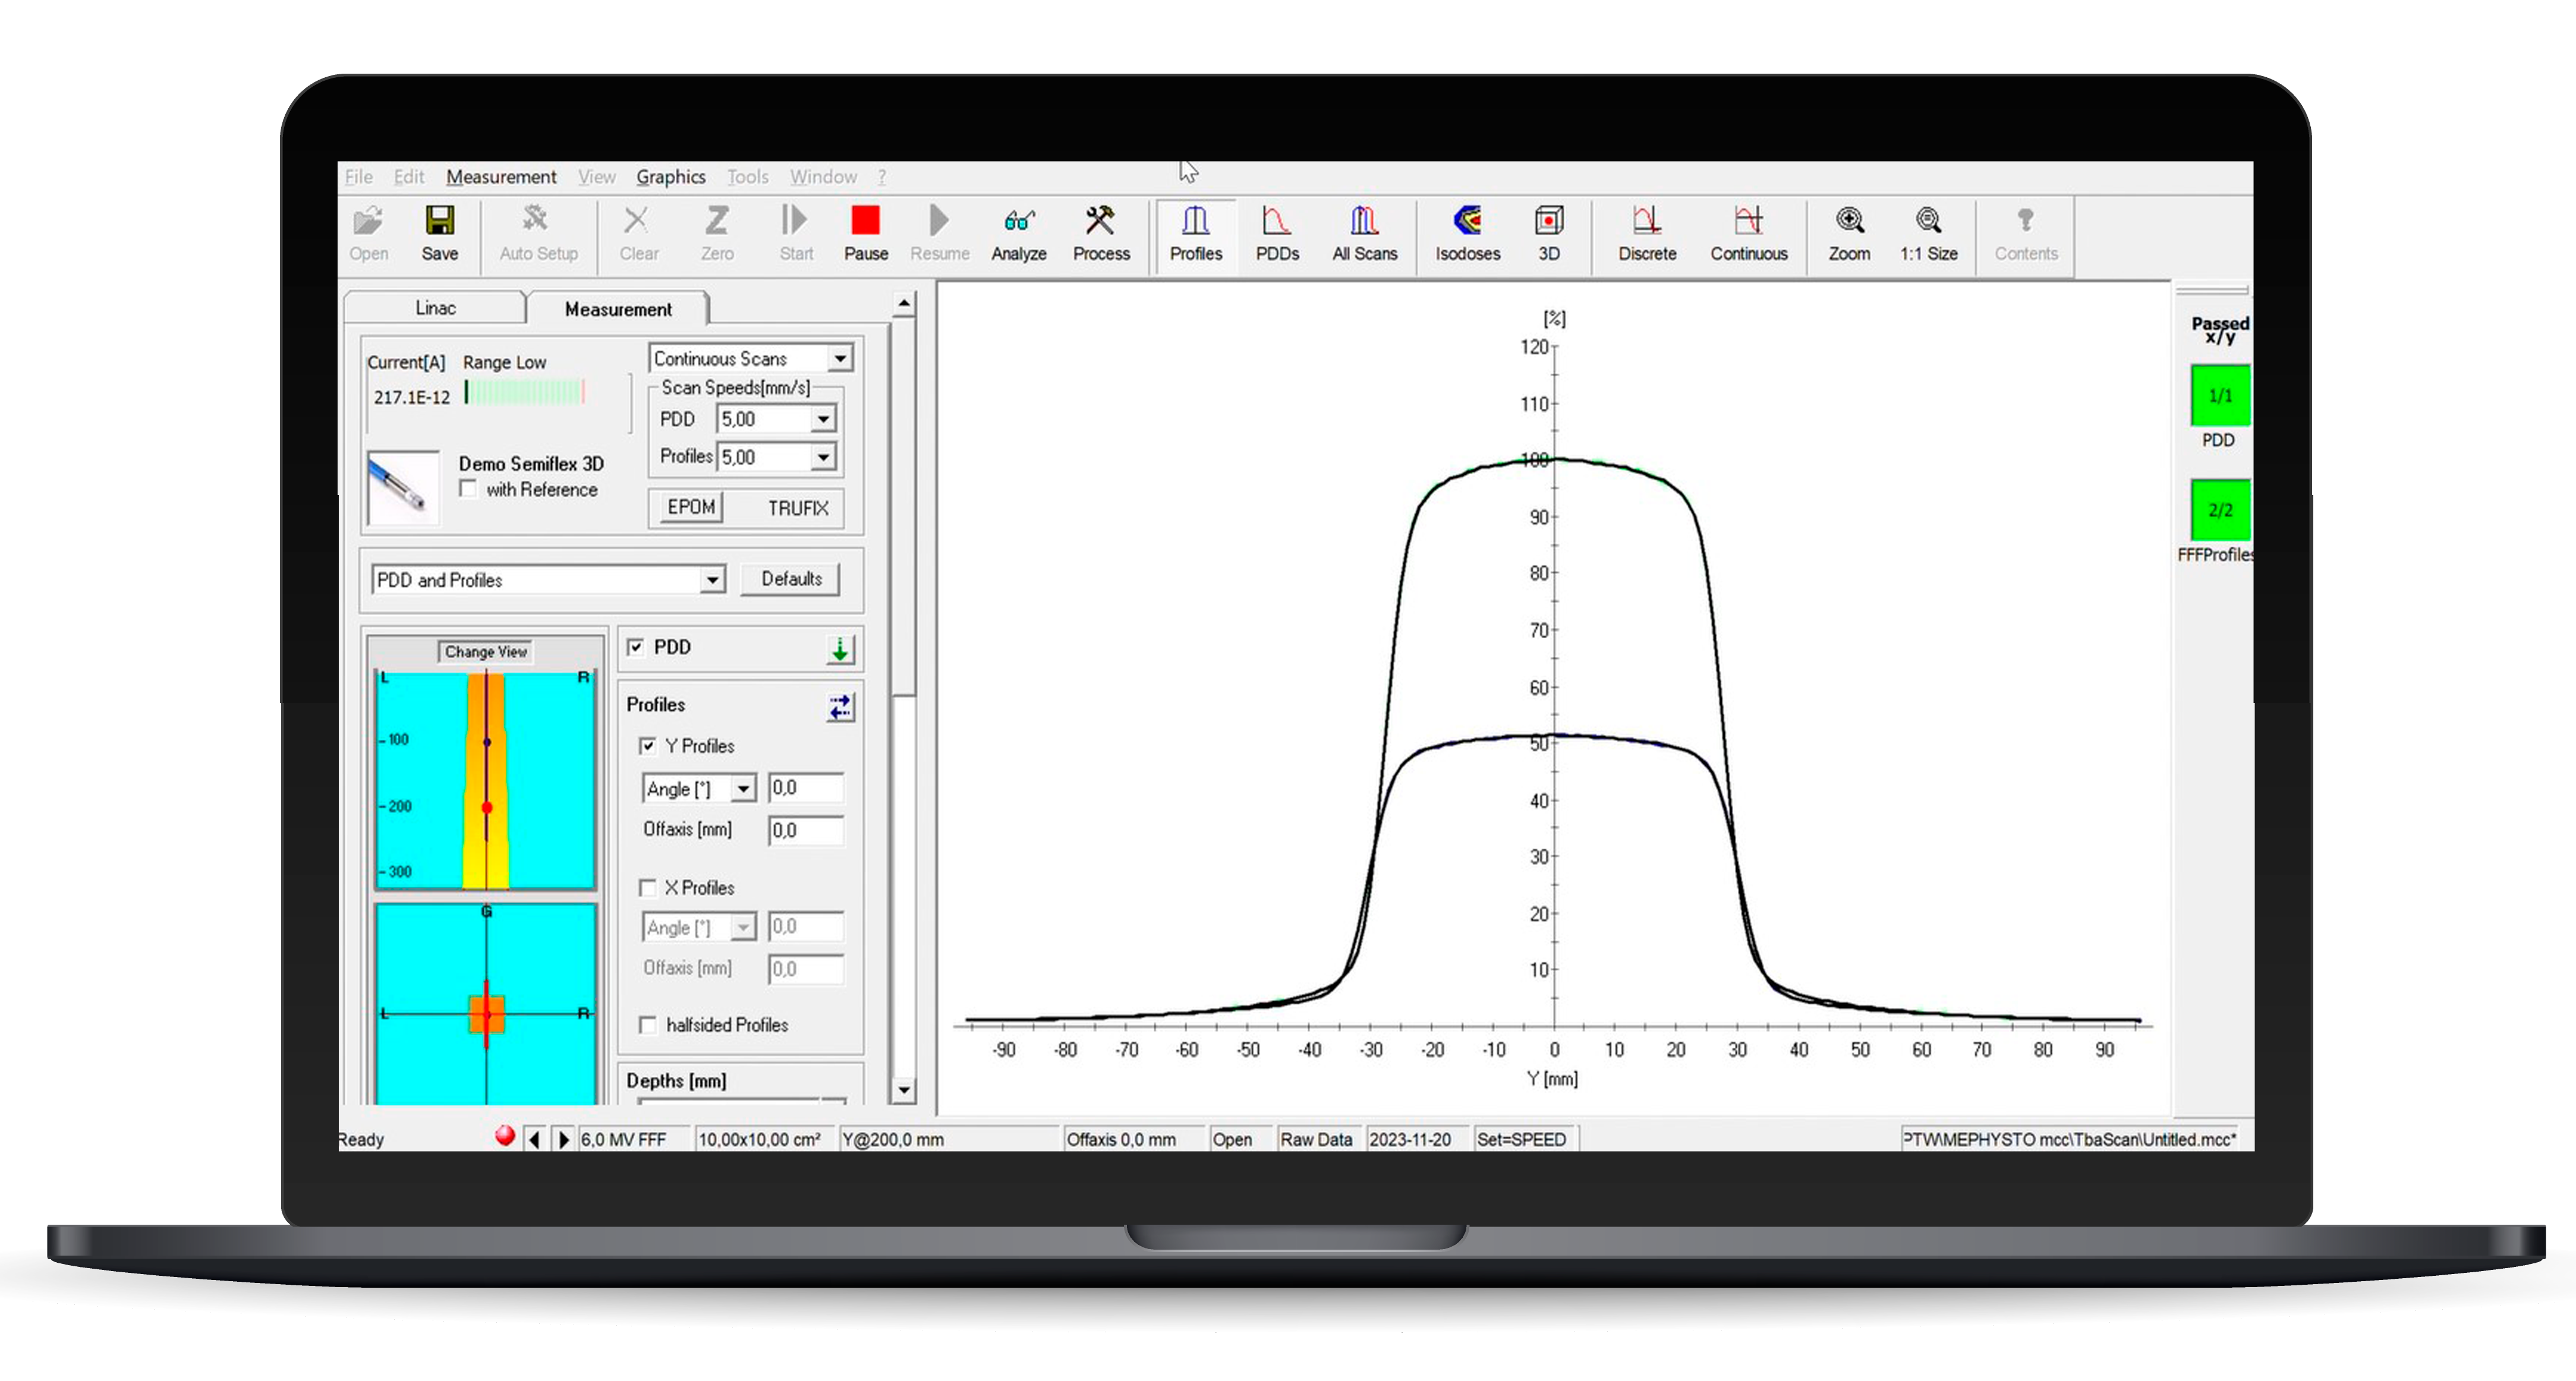Uncheck the Y Profiles checkbox
2576x1381 pixels.
point(648,746)
